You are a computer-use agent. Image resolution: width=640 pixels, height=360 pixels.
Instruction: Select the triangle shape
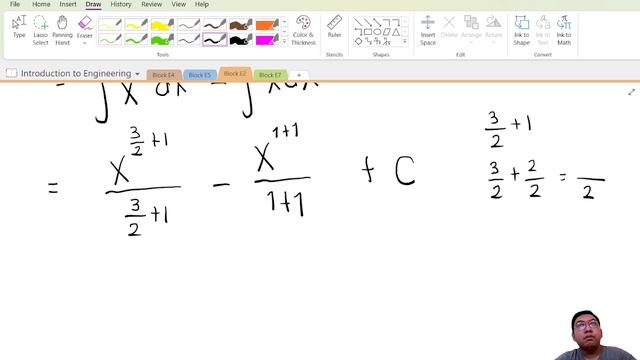396,32
